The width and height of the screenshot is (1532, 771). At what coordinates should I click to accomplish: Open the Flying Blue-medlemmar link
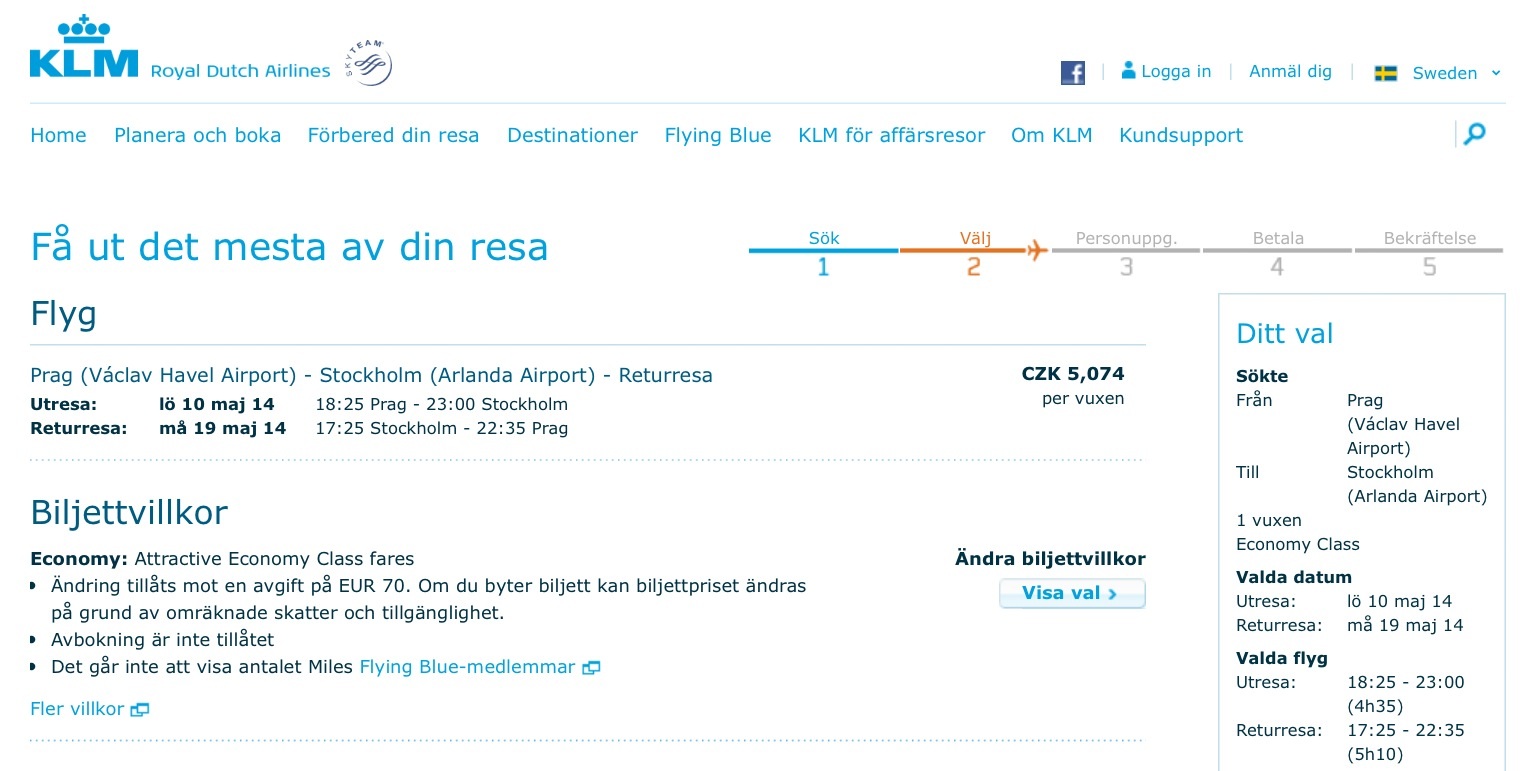[467, 667]
